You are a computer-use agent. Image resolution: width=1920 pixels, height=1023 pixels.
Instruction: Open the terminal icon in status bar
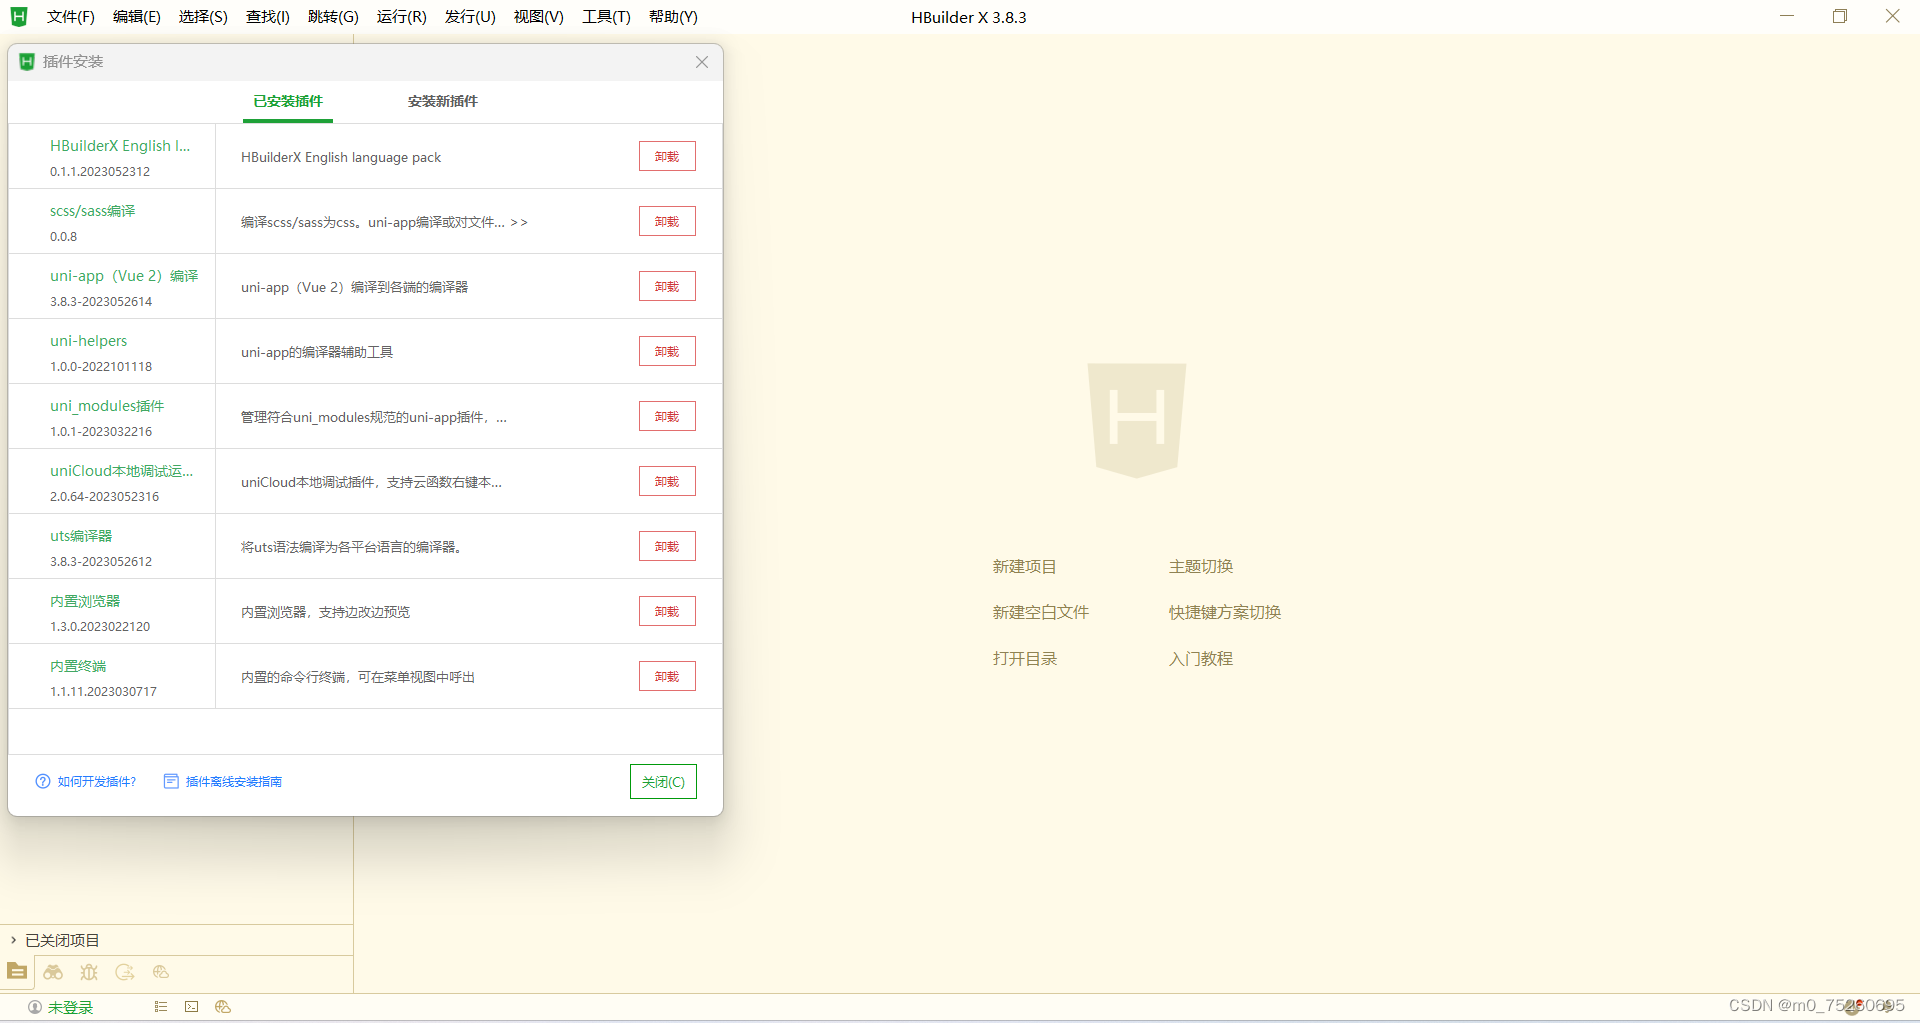pyautogui.click(x=191, y=1007)
